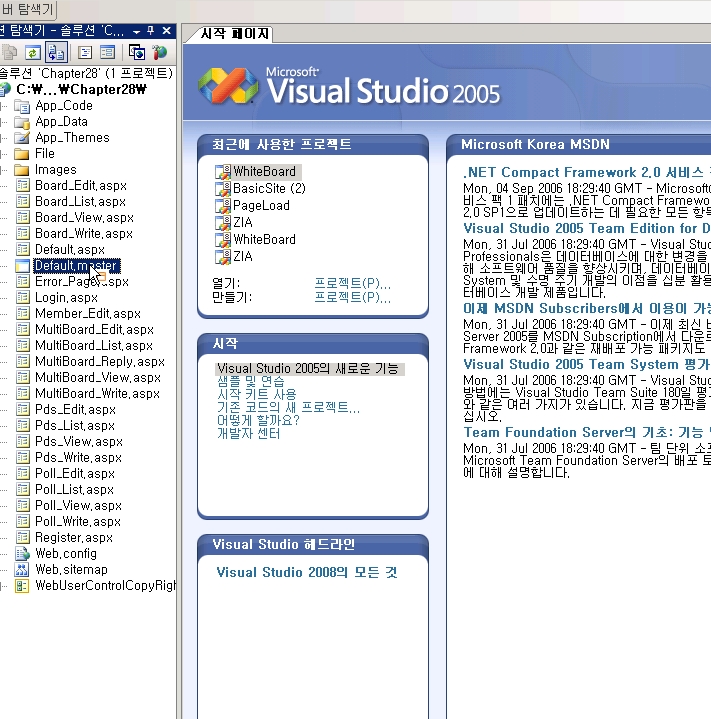Select Pds_List.aspx in the tree
Viewport: 711px width, 719px height.
click(75, 426)
